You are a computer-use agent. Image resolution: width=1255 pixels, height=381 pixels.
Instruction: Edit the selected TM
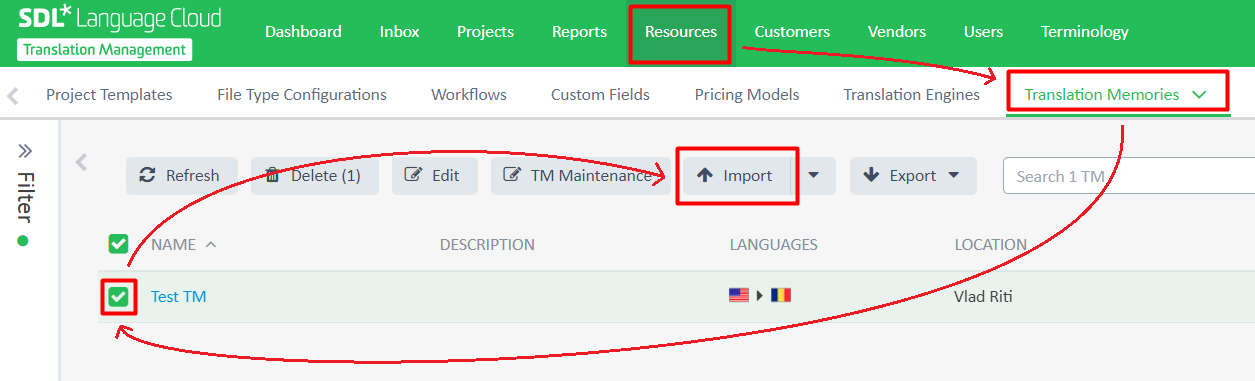pos(434,176)
